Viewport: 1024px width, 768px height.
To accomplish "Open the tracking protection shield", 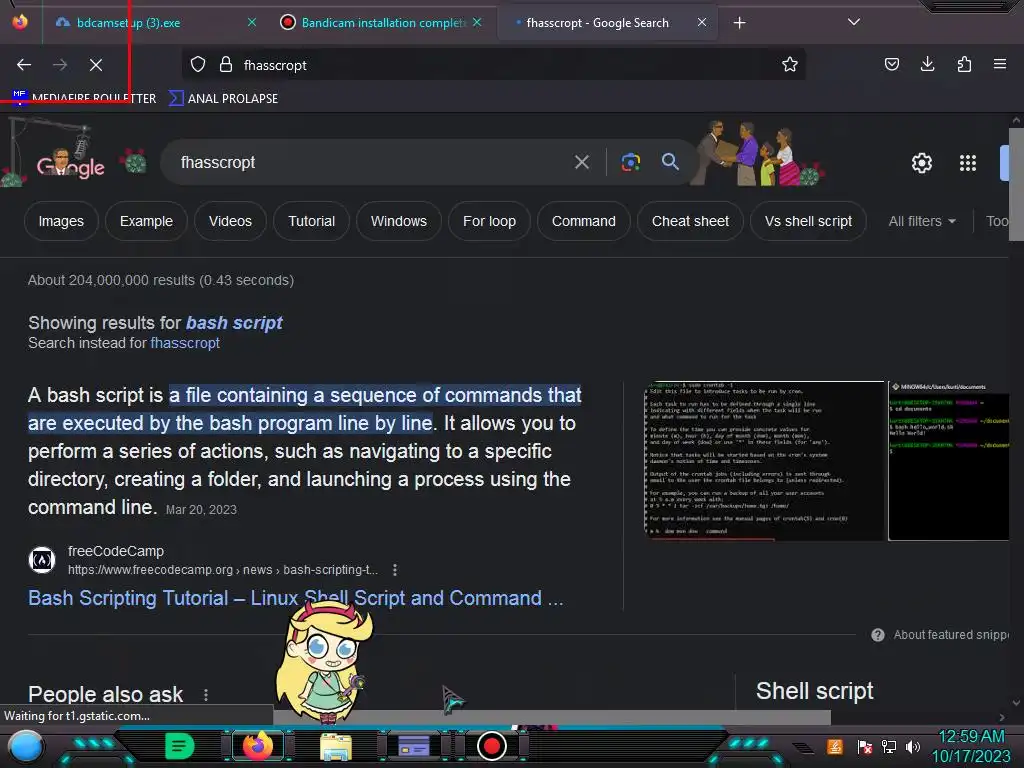I will pos(198,65).
